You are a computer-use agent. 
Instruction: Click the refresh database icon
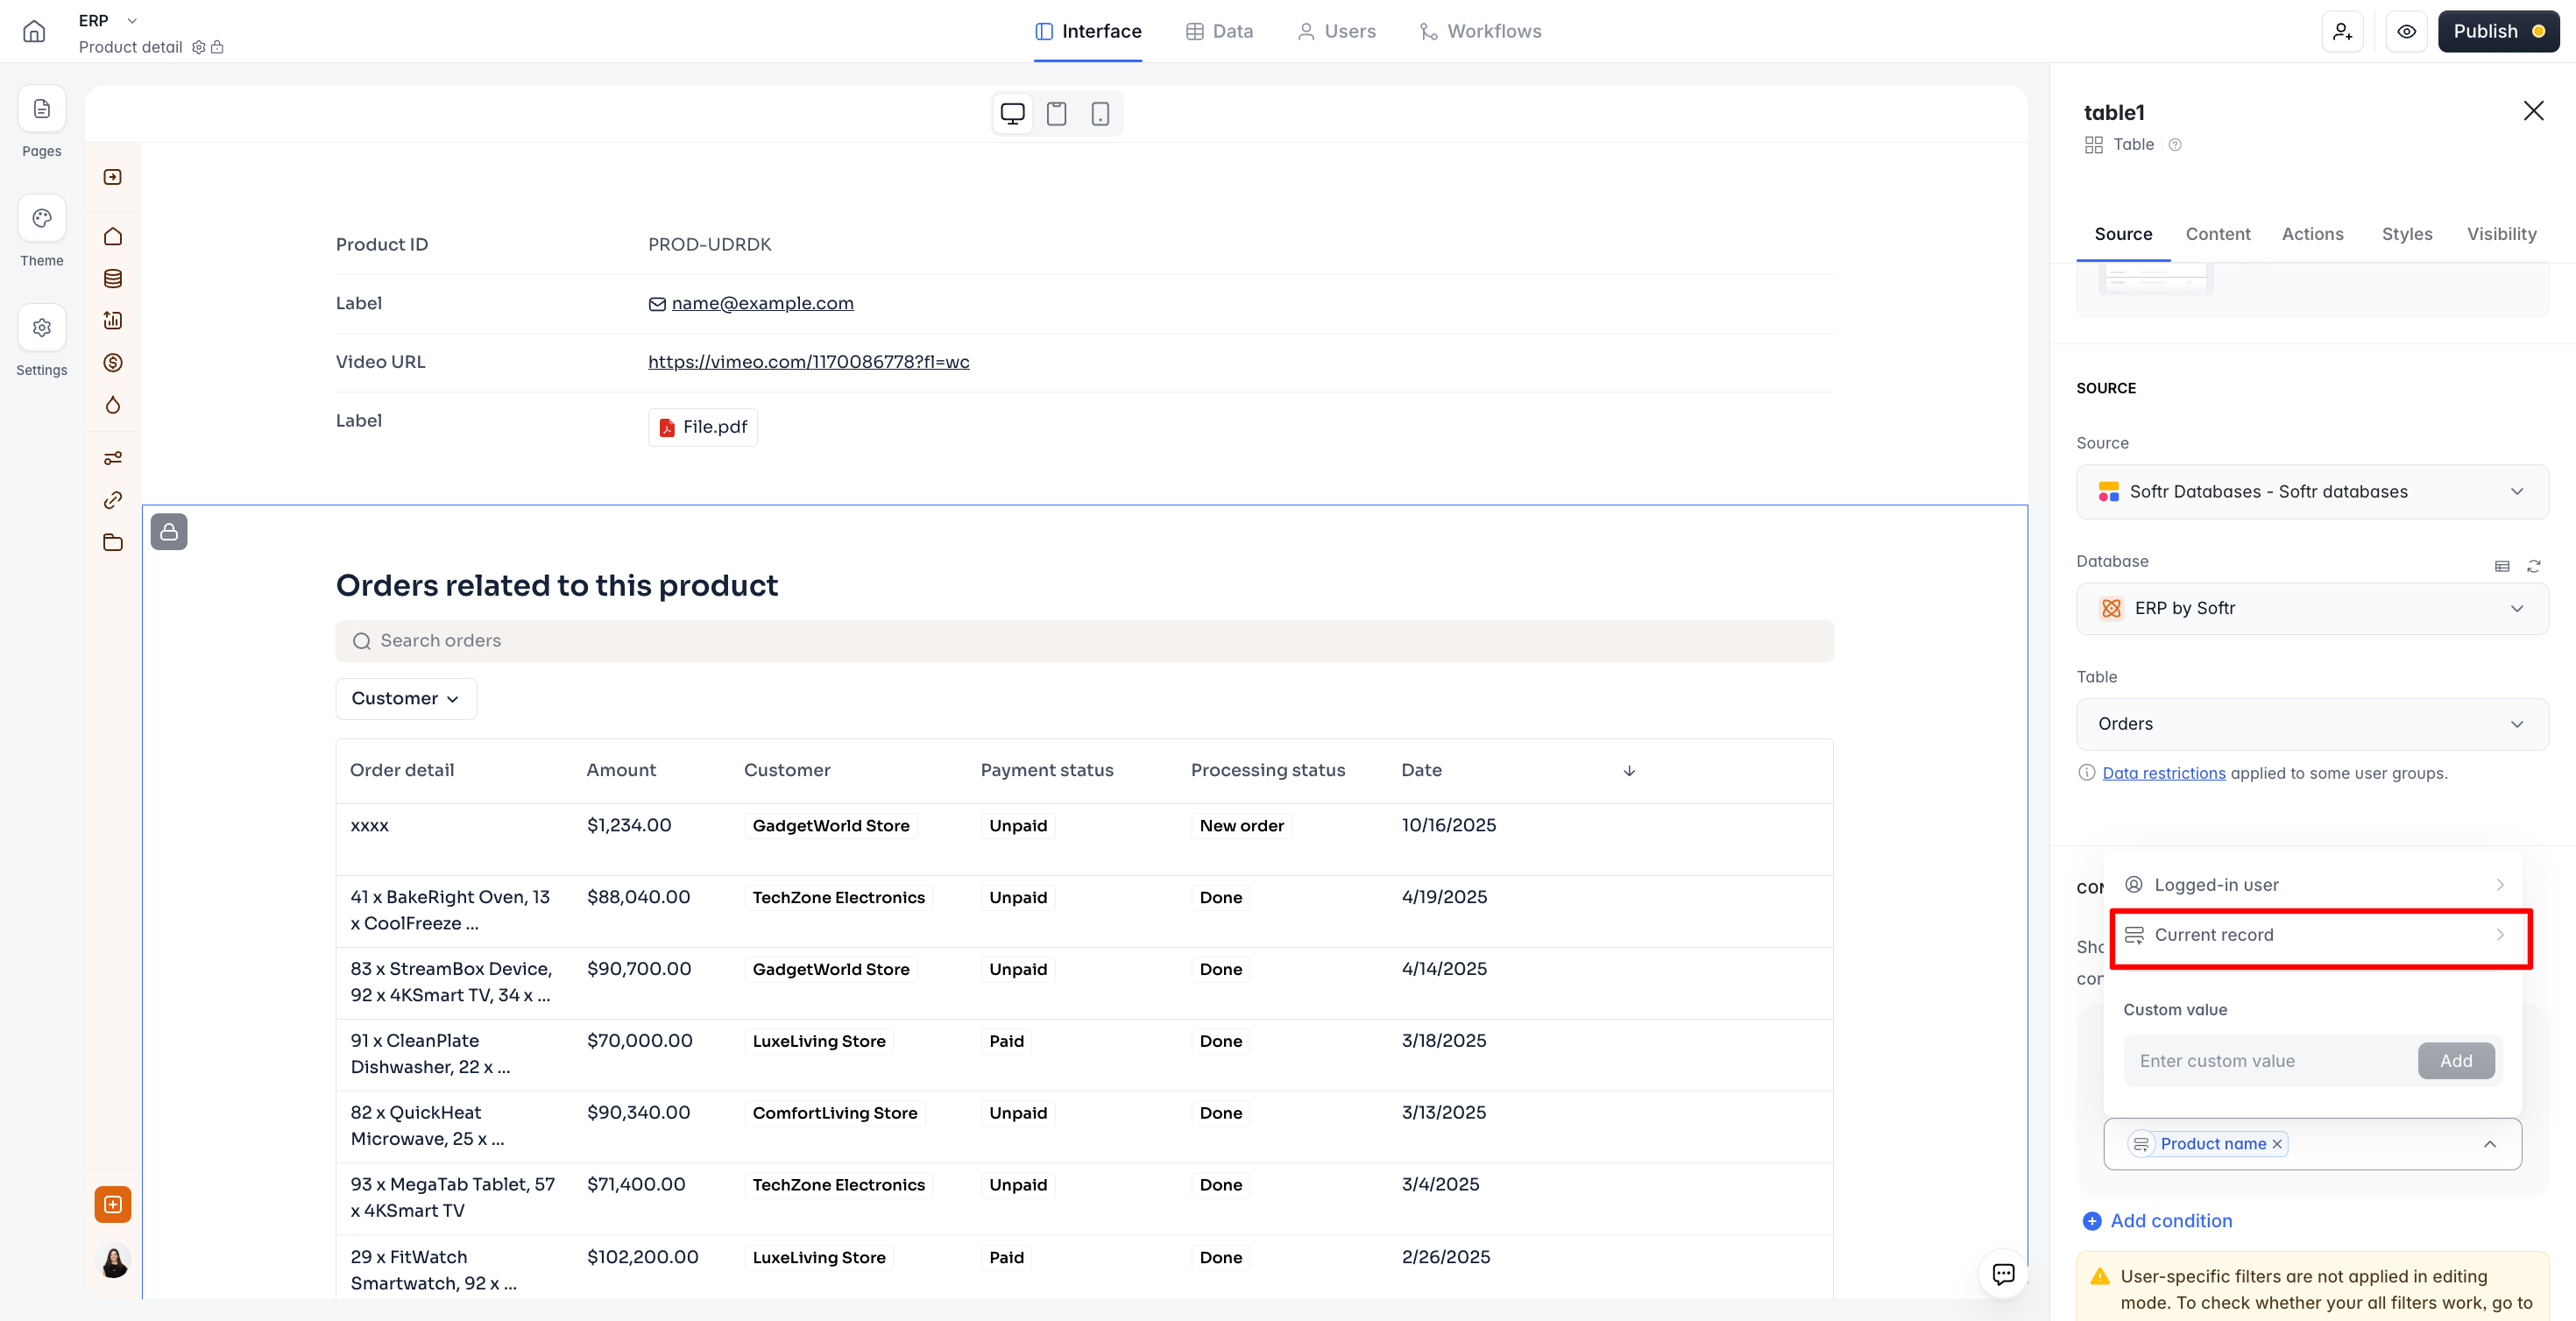2533,566
